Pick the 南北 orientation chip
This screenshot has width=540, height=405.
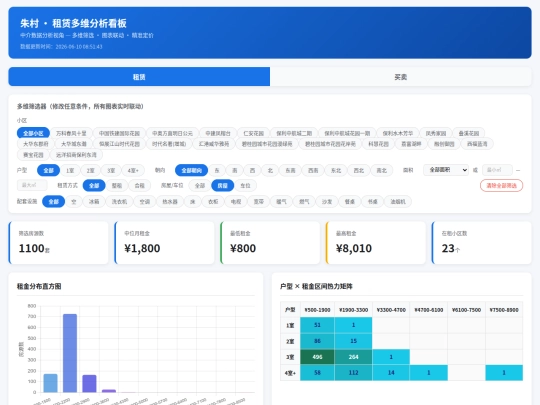click(381, 170)
